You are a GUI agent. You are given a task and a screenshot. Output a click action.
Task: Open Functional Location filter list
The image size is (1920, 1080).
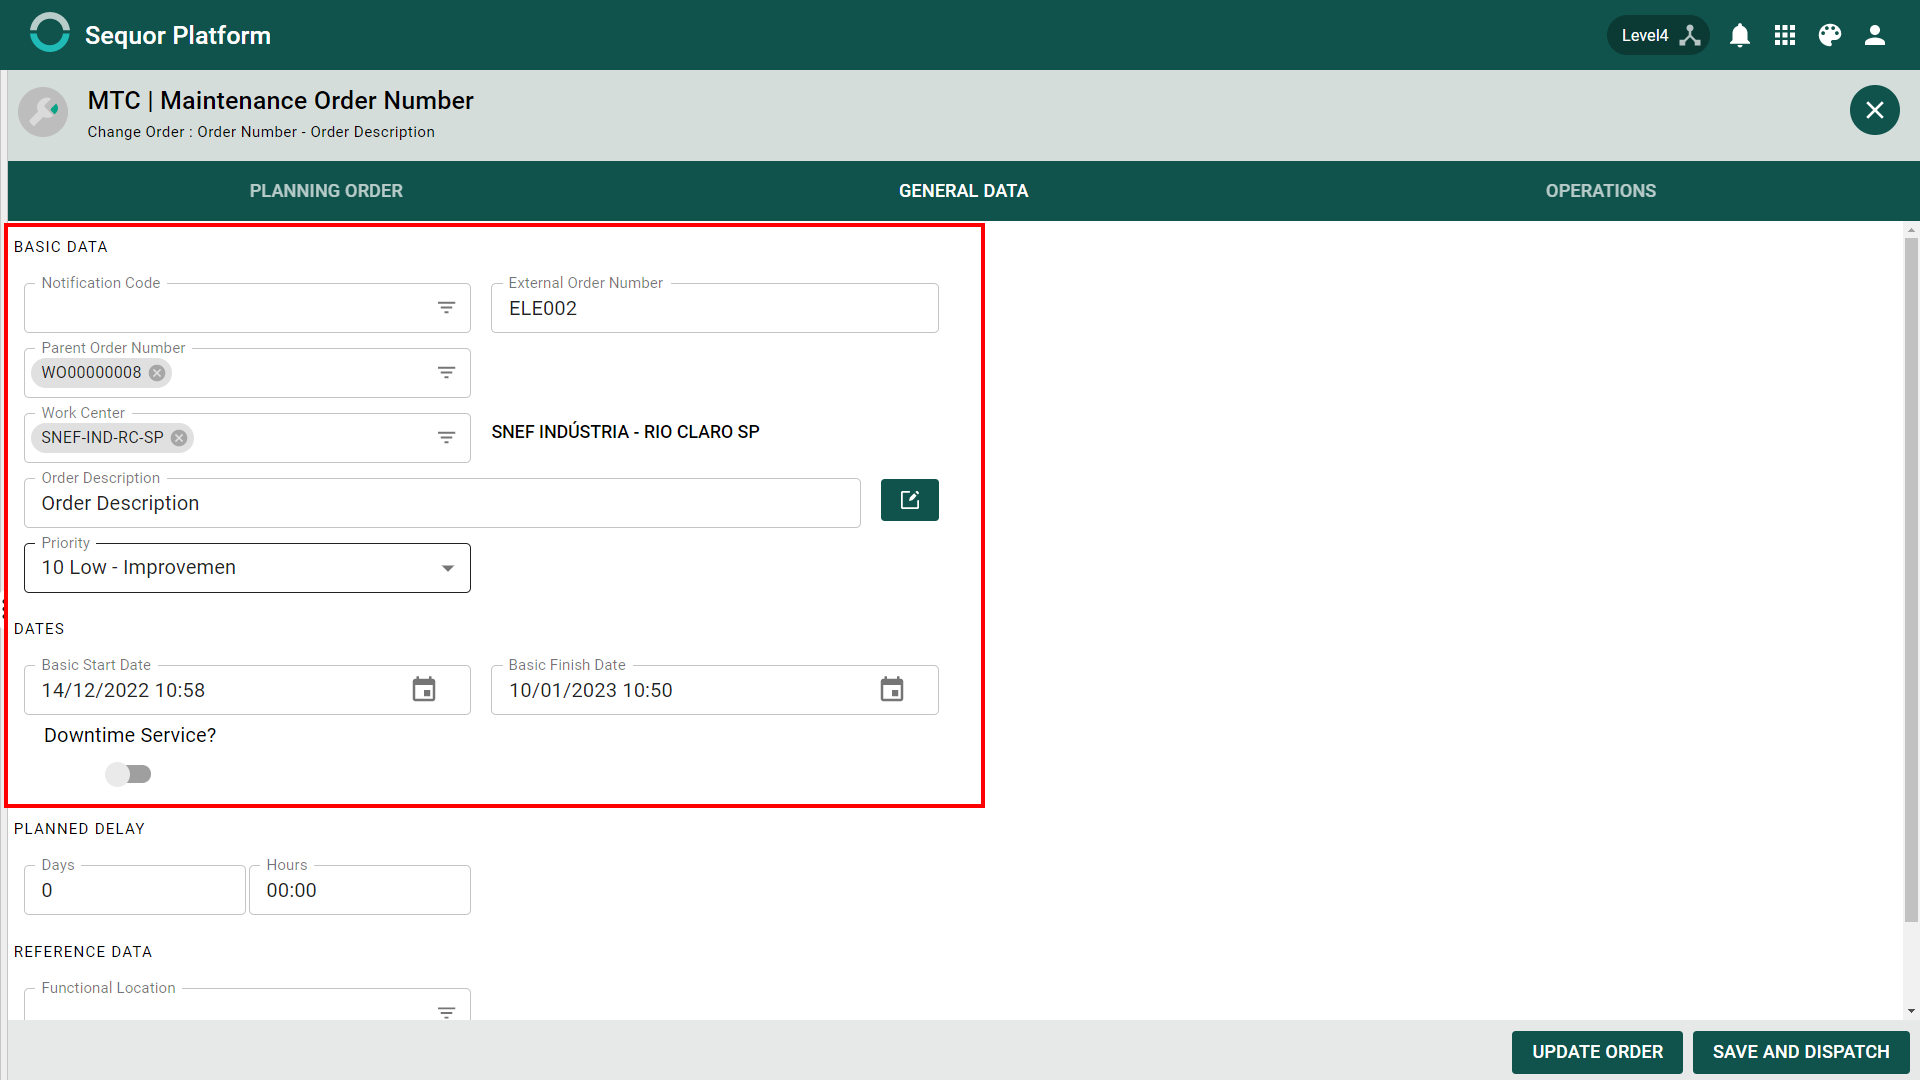point(446,1012)
